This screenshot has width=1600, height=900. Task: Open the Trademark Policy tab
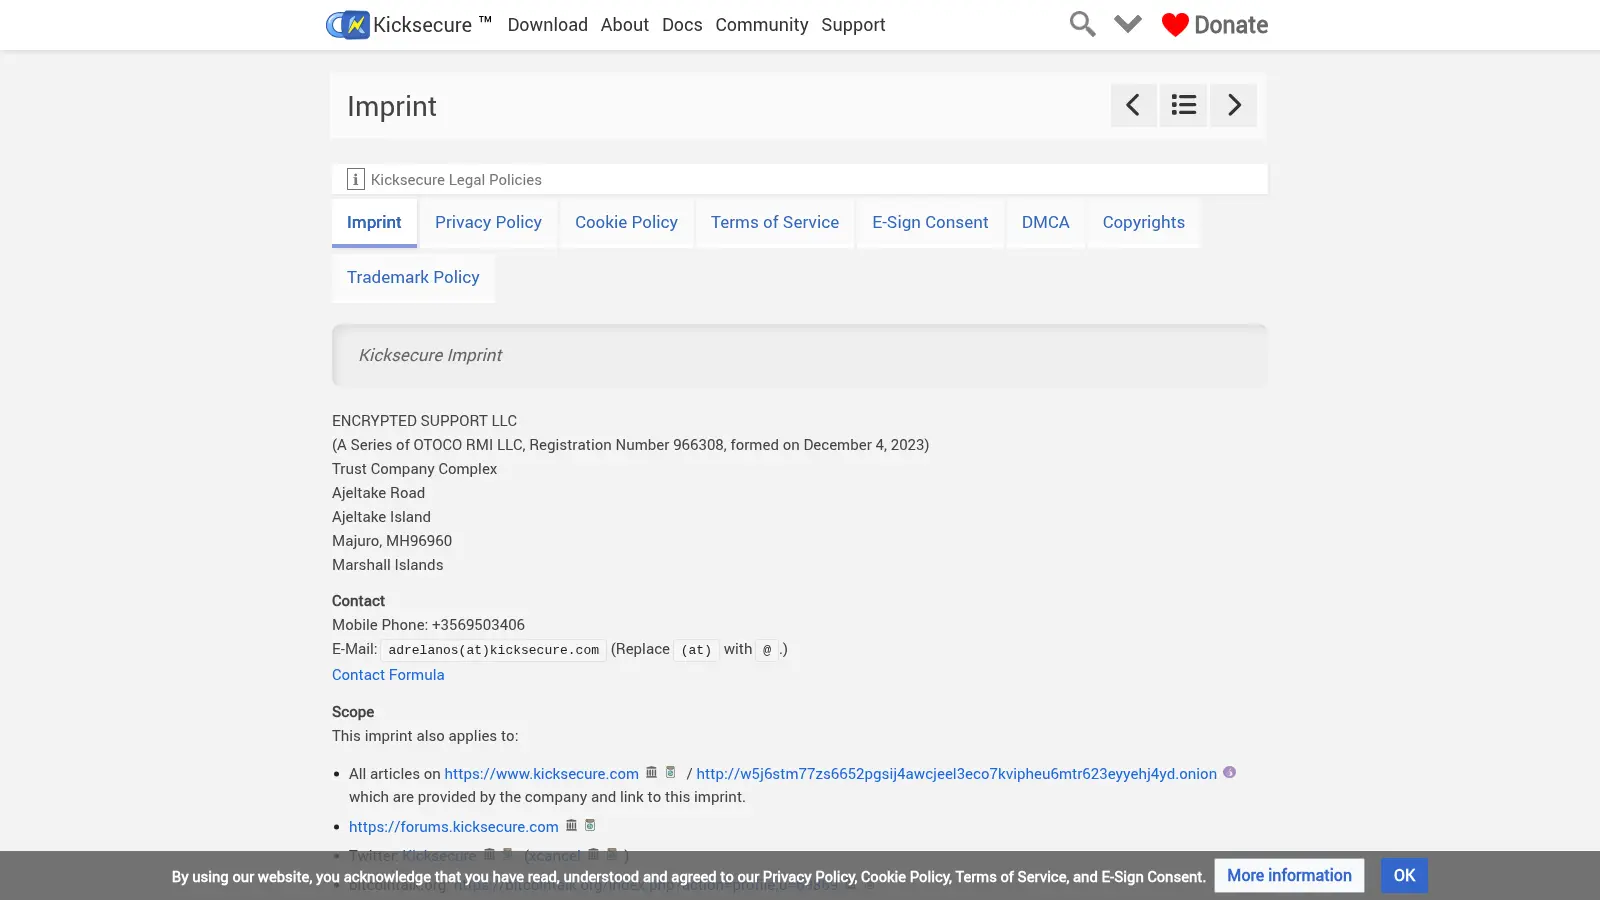click(x=413, y=277)
